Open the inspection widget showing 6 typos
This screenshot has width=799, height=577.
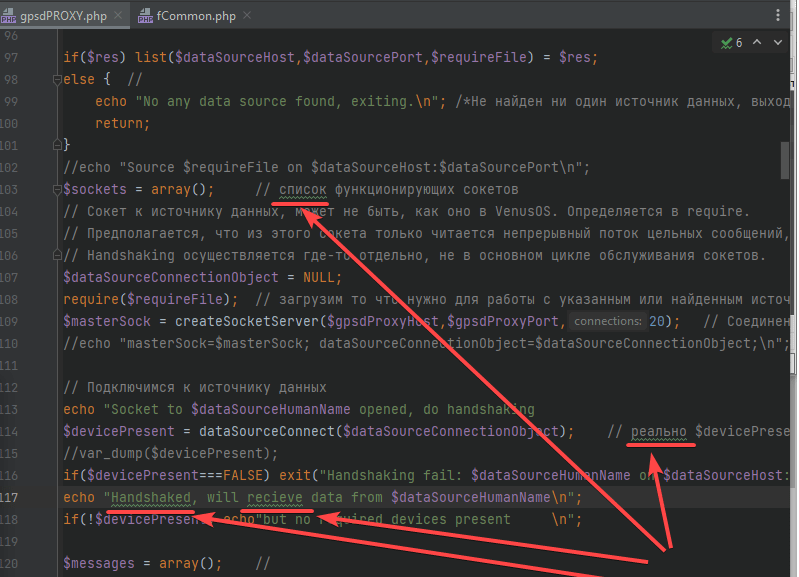pos(732,43)
